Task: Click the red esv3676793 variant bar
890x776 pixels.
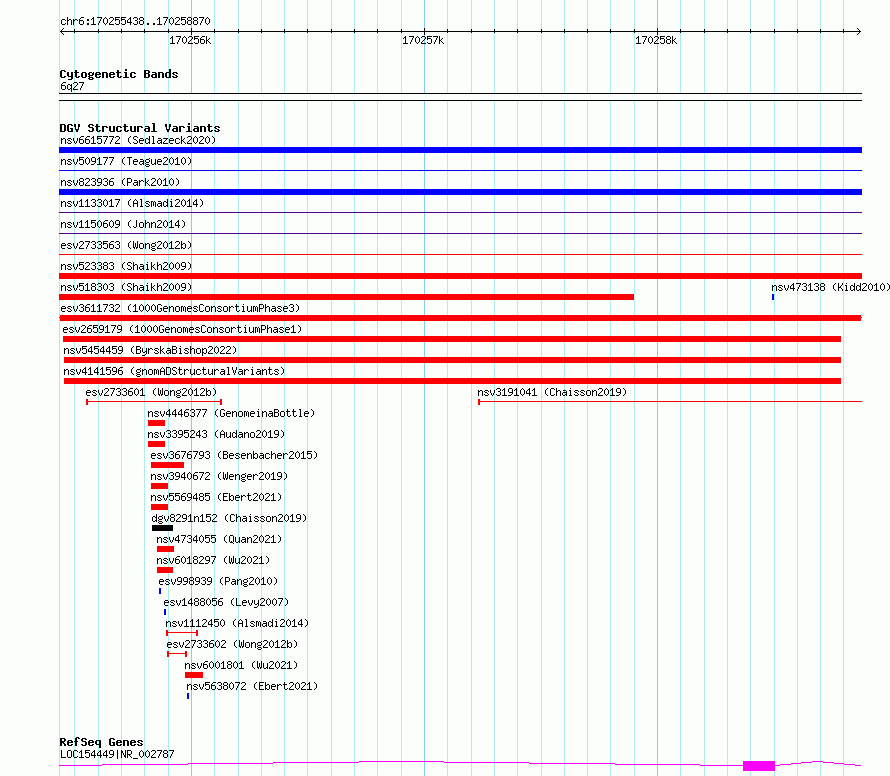Action: tap(167, 465)
